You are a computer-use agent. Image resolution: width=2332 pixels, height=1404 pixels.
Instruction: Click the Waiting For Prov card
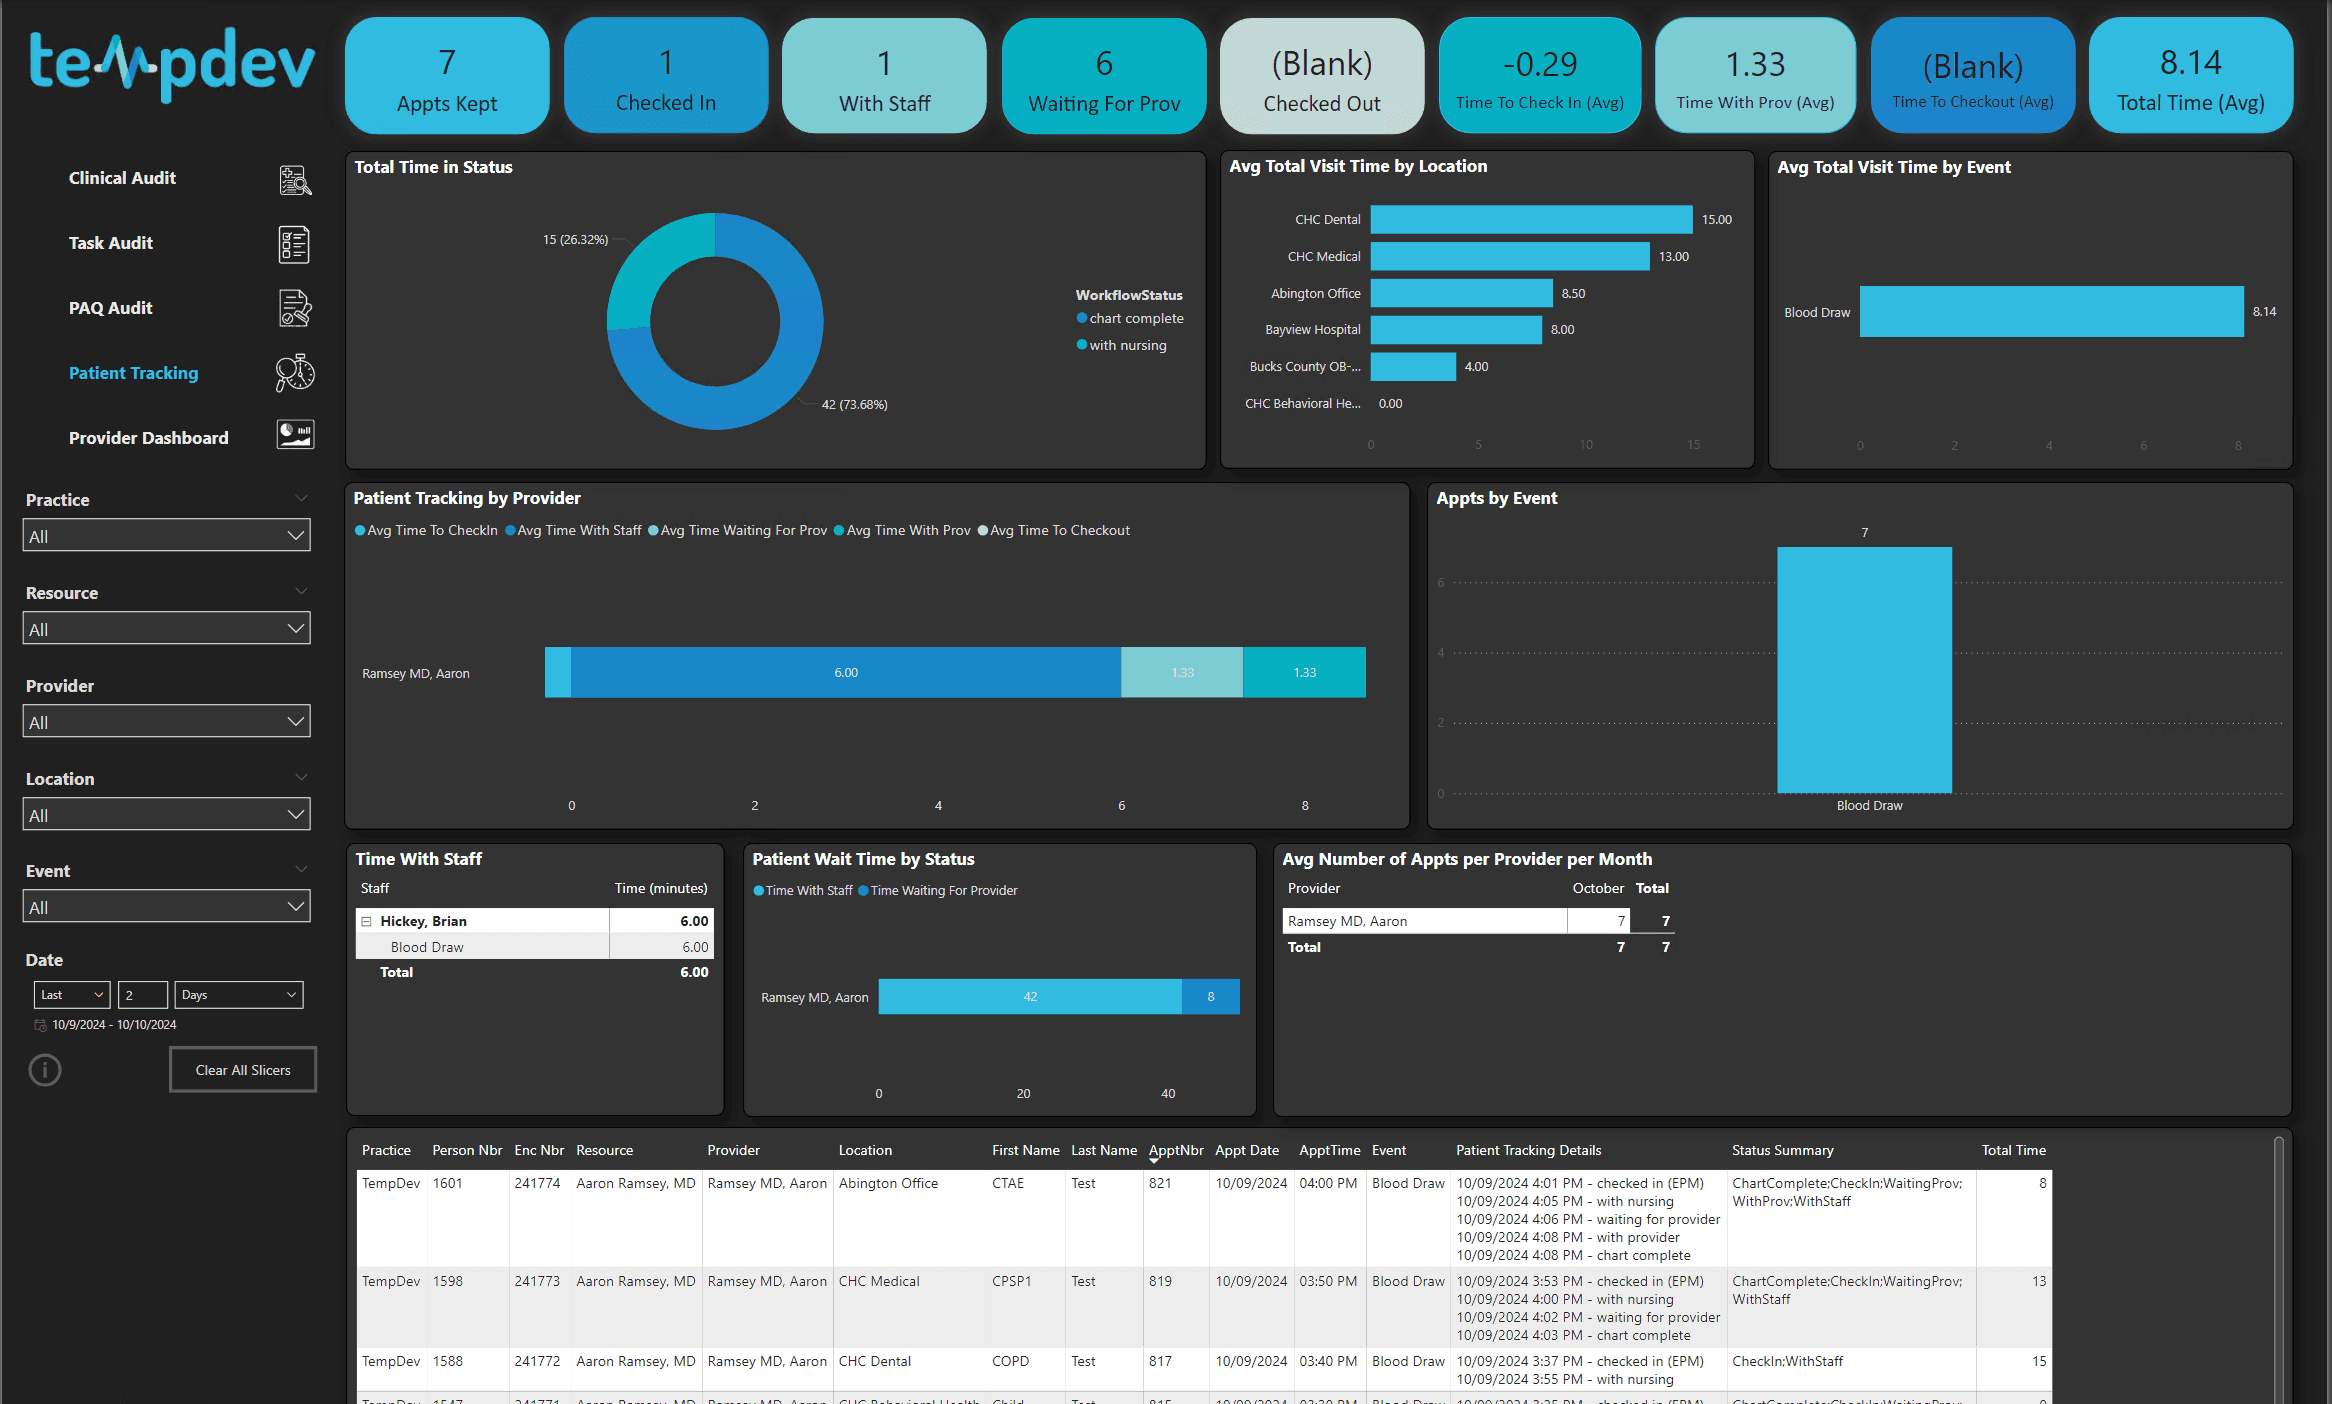(1104, 76)
